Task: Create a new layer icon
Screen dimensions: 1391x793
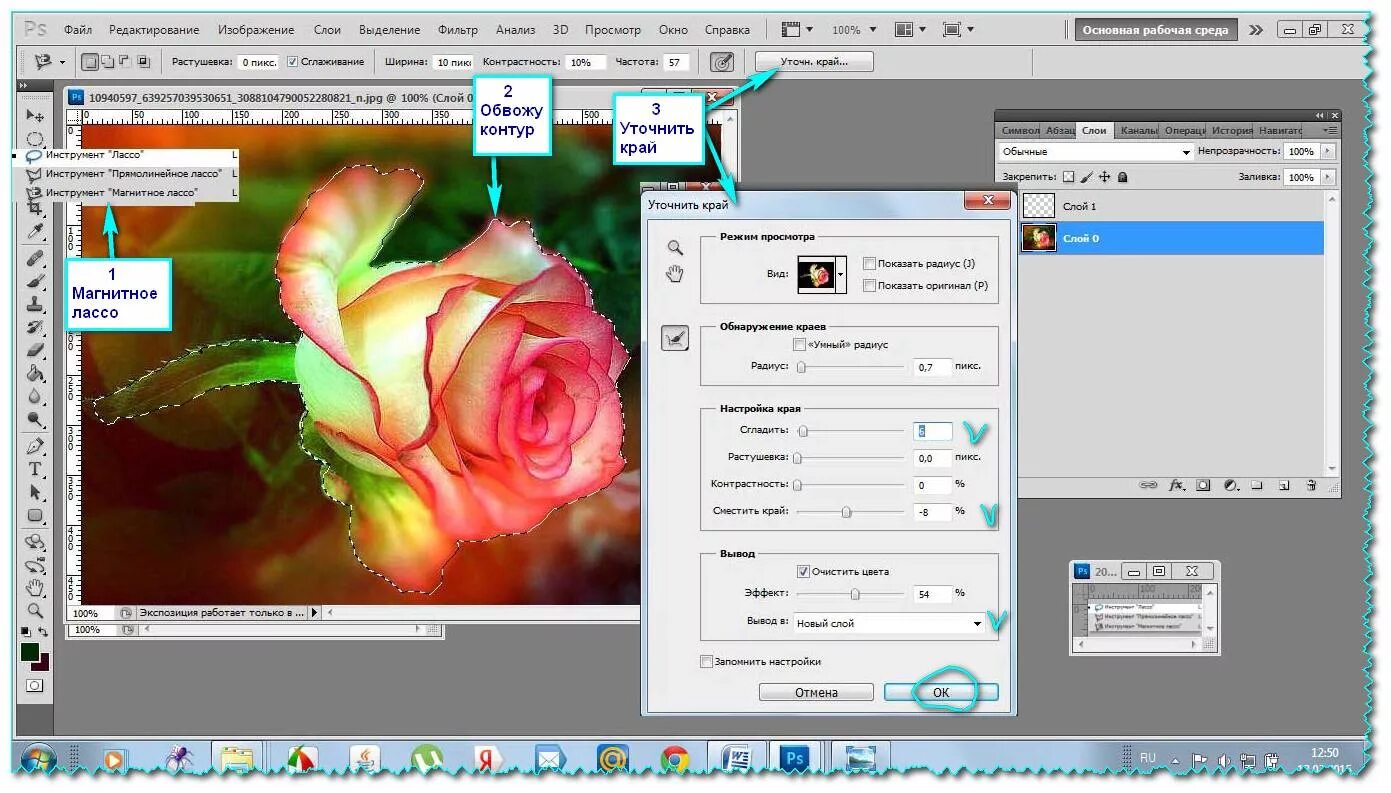Action: pyautogui.click(x=1284, y=485)
